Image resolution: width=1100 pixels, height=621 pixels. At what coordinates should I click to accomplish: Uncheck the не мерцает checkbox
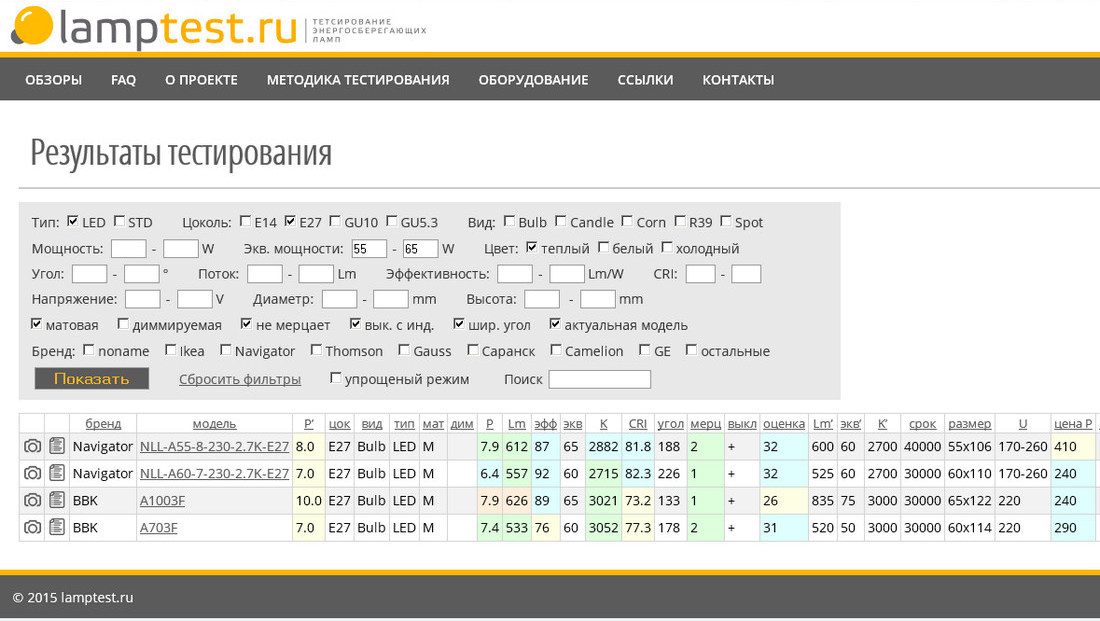click(246, 323)
